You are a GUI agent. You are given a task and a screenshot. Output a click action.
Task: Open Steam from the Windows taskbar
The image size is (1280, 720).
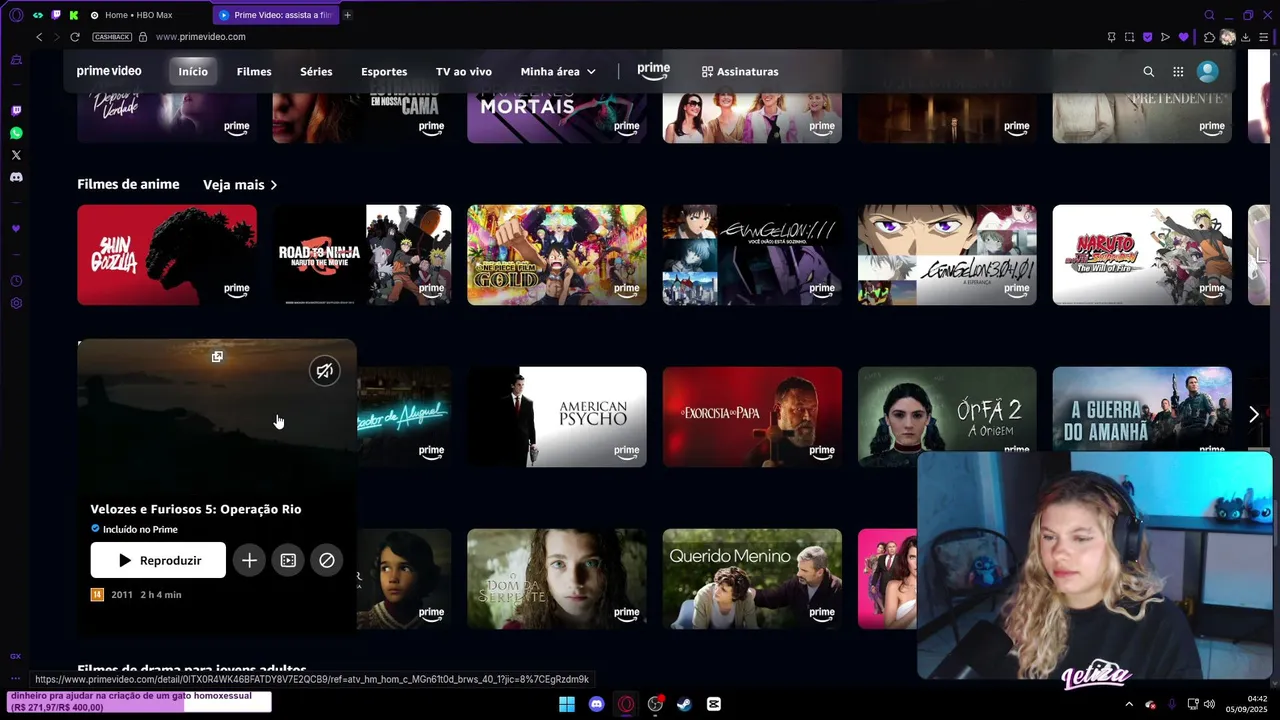(684, 704)
